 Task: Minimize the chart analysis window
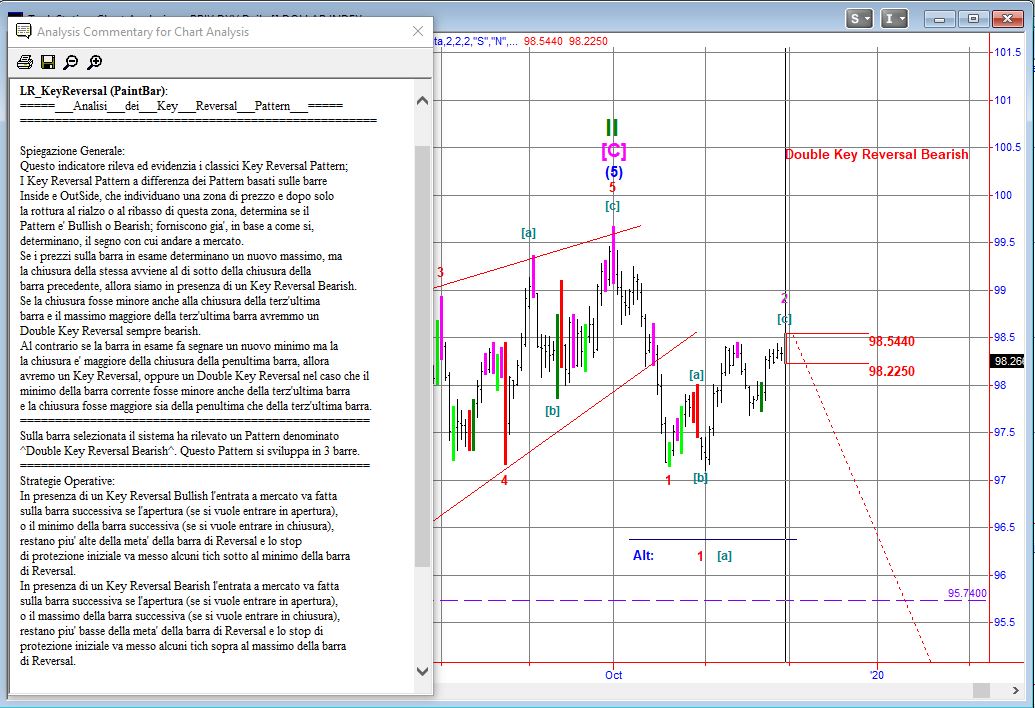click(941, 18)
